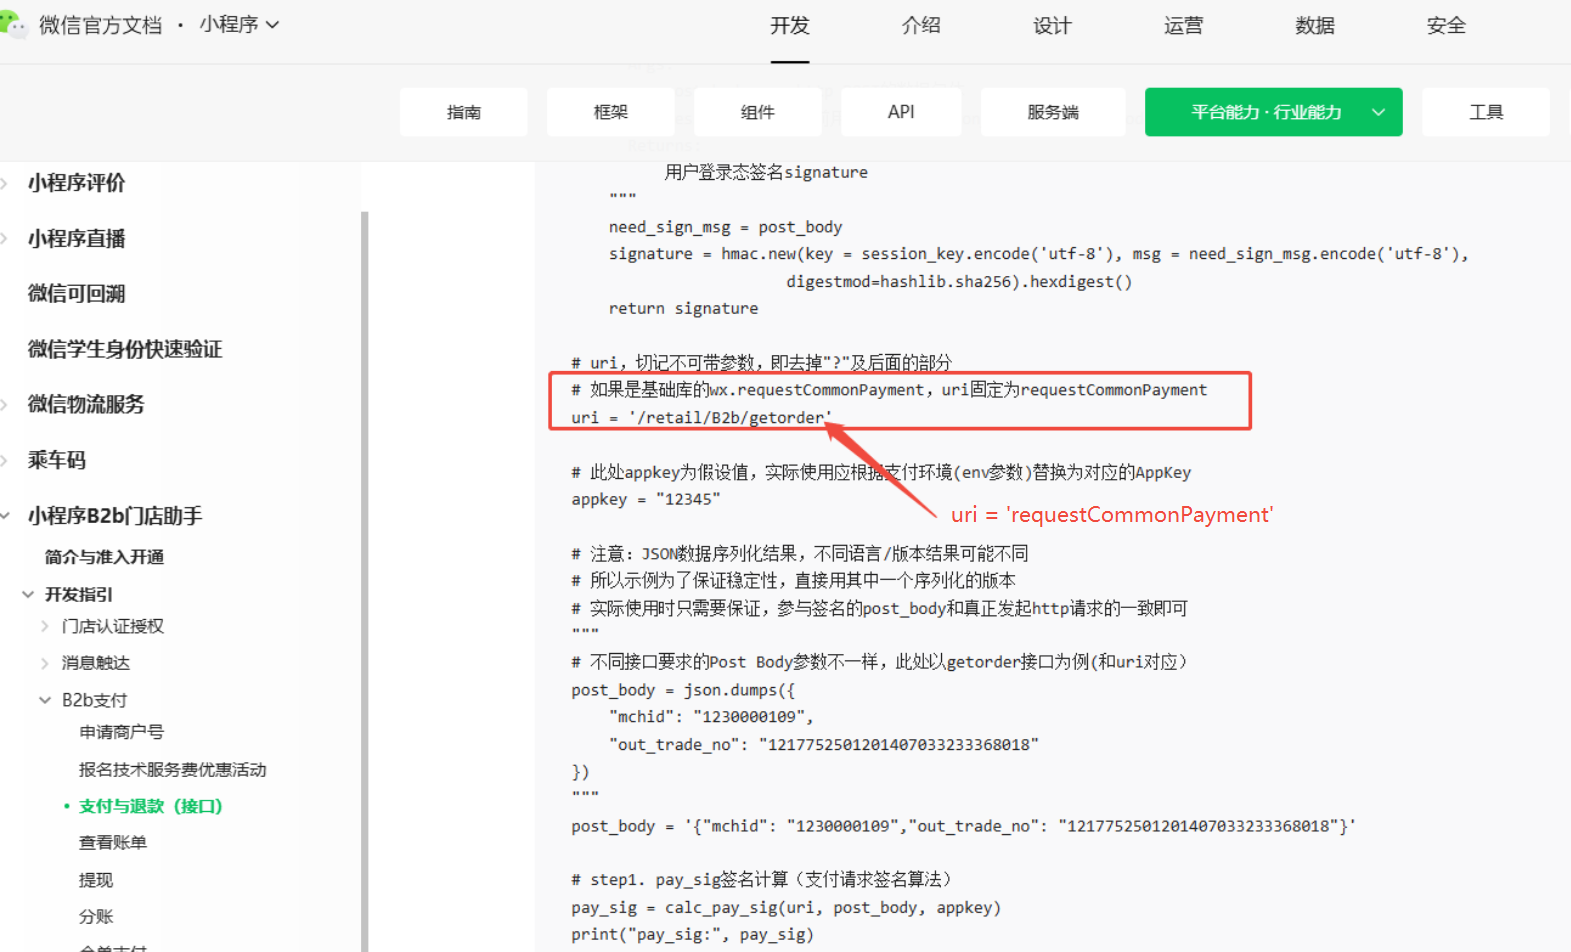Click the line appkey = "12345"

click(x=646, y=499)
